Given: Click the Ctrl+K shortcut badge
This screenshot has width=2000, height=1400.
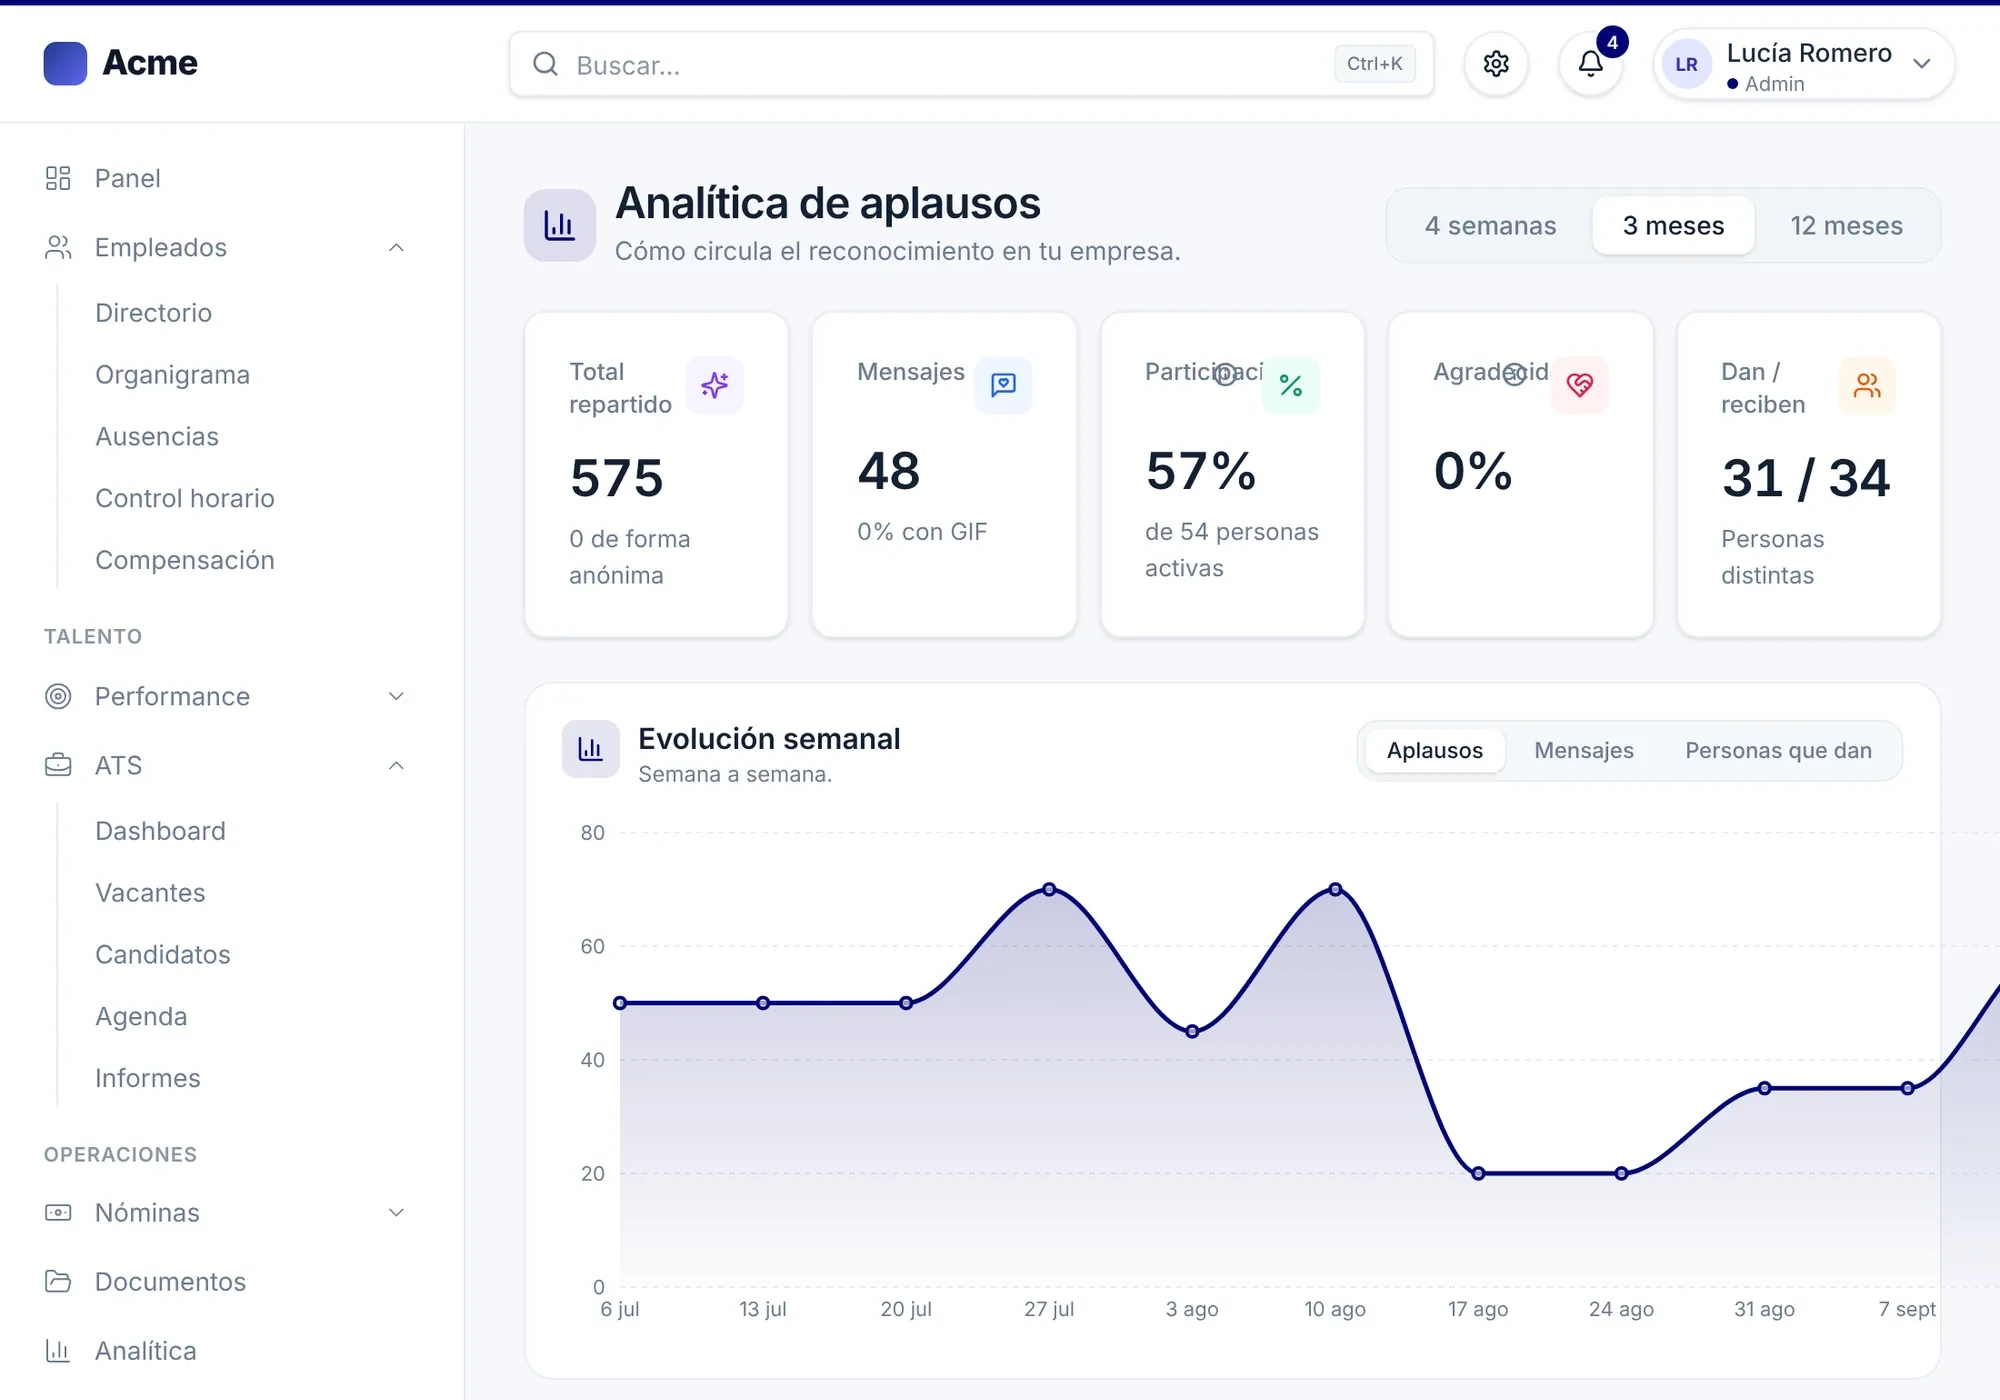Looking at the screenshot, I should (x=1374, y=64).
